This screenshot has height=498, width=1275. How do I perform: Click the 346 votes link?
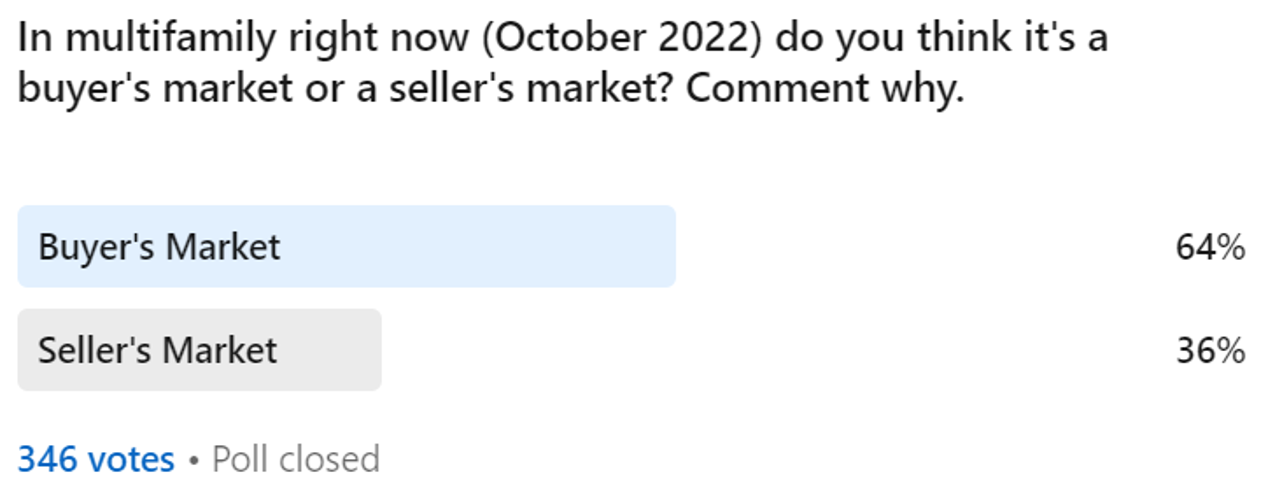pyautogui.click(x=96, y=459)
